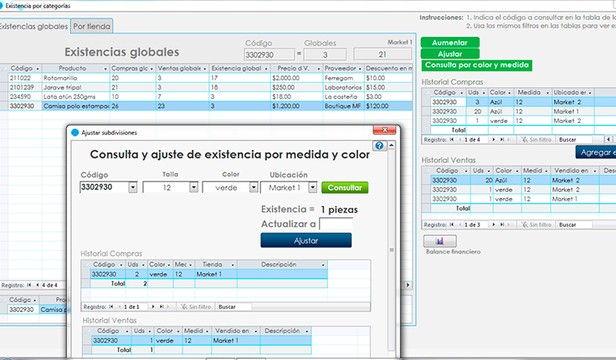The width and height of the screenshot is (616, 360).
Task: Select the Rotomartillo product row
Action: tap(206, 78)
